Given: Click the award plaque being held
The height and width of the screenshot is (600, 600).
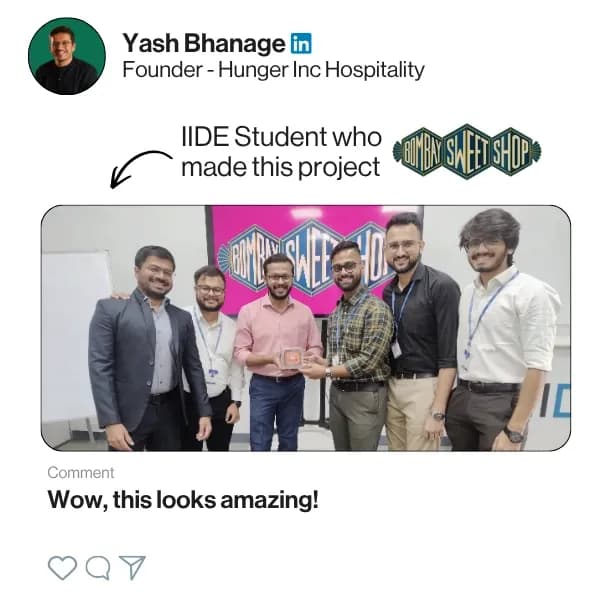Looking at the screenshot, I should click(290, 359).
